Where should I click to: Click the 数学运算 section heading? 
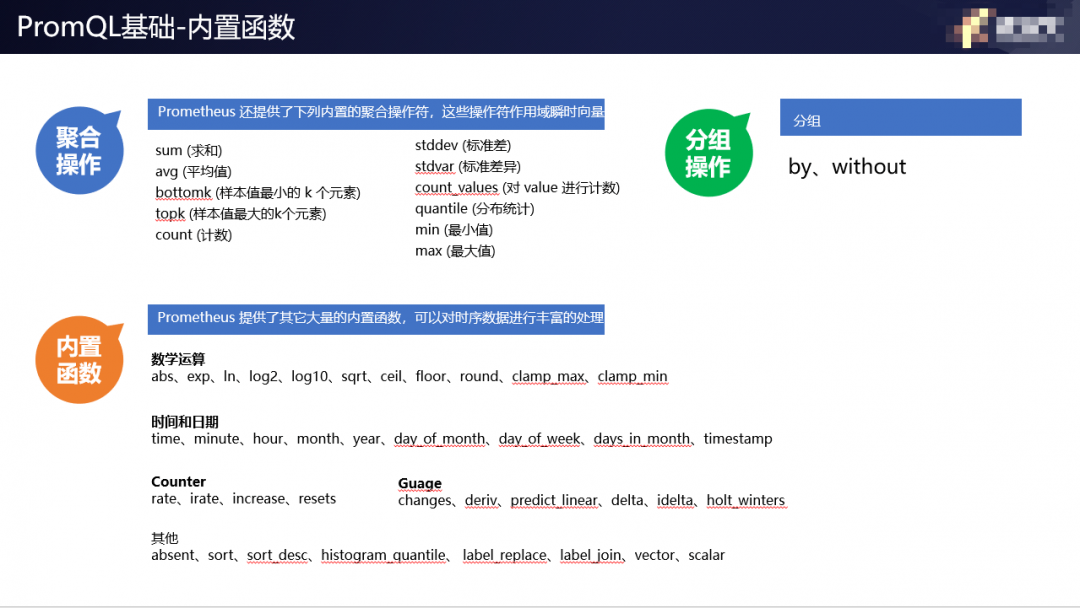pos(178,359)
